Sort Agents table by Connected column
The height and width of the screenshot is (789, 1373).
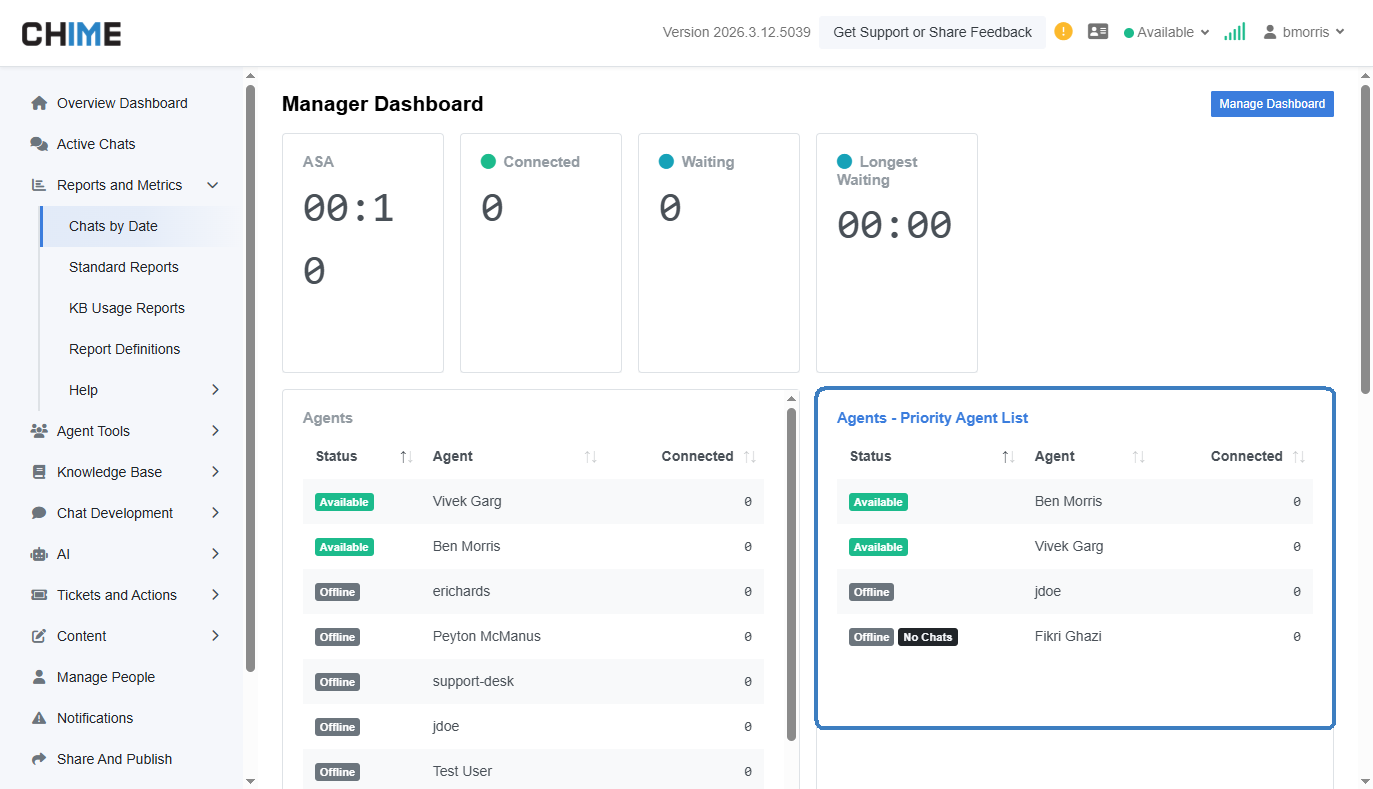pos(750,457)
